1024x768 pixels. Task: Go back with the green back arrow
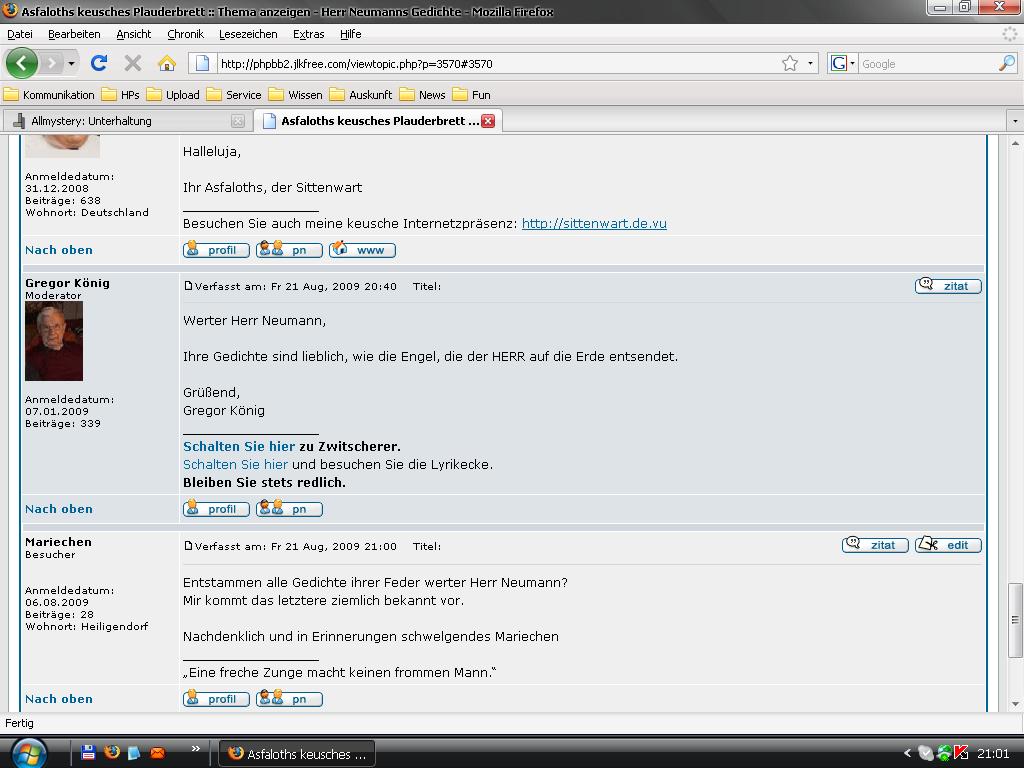(21, 63)
